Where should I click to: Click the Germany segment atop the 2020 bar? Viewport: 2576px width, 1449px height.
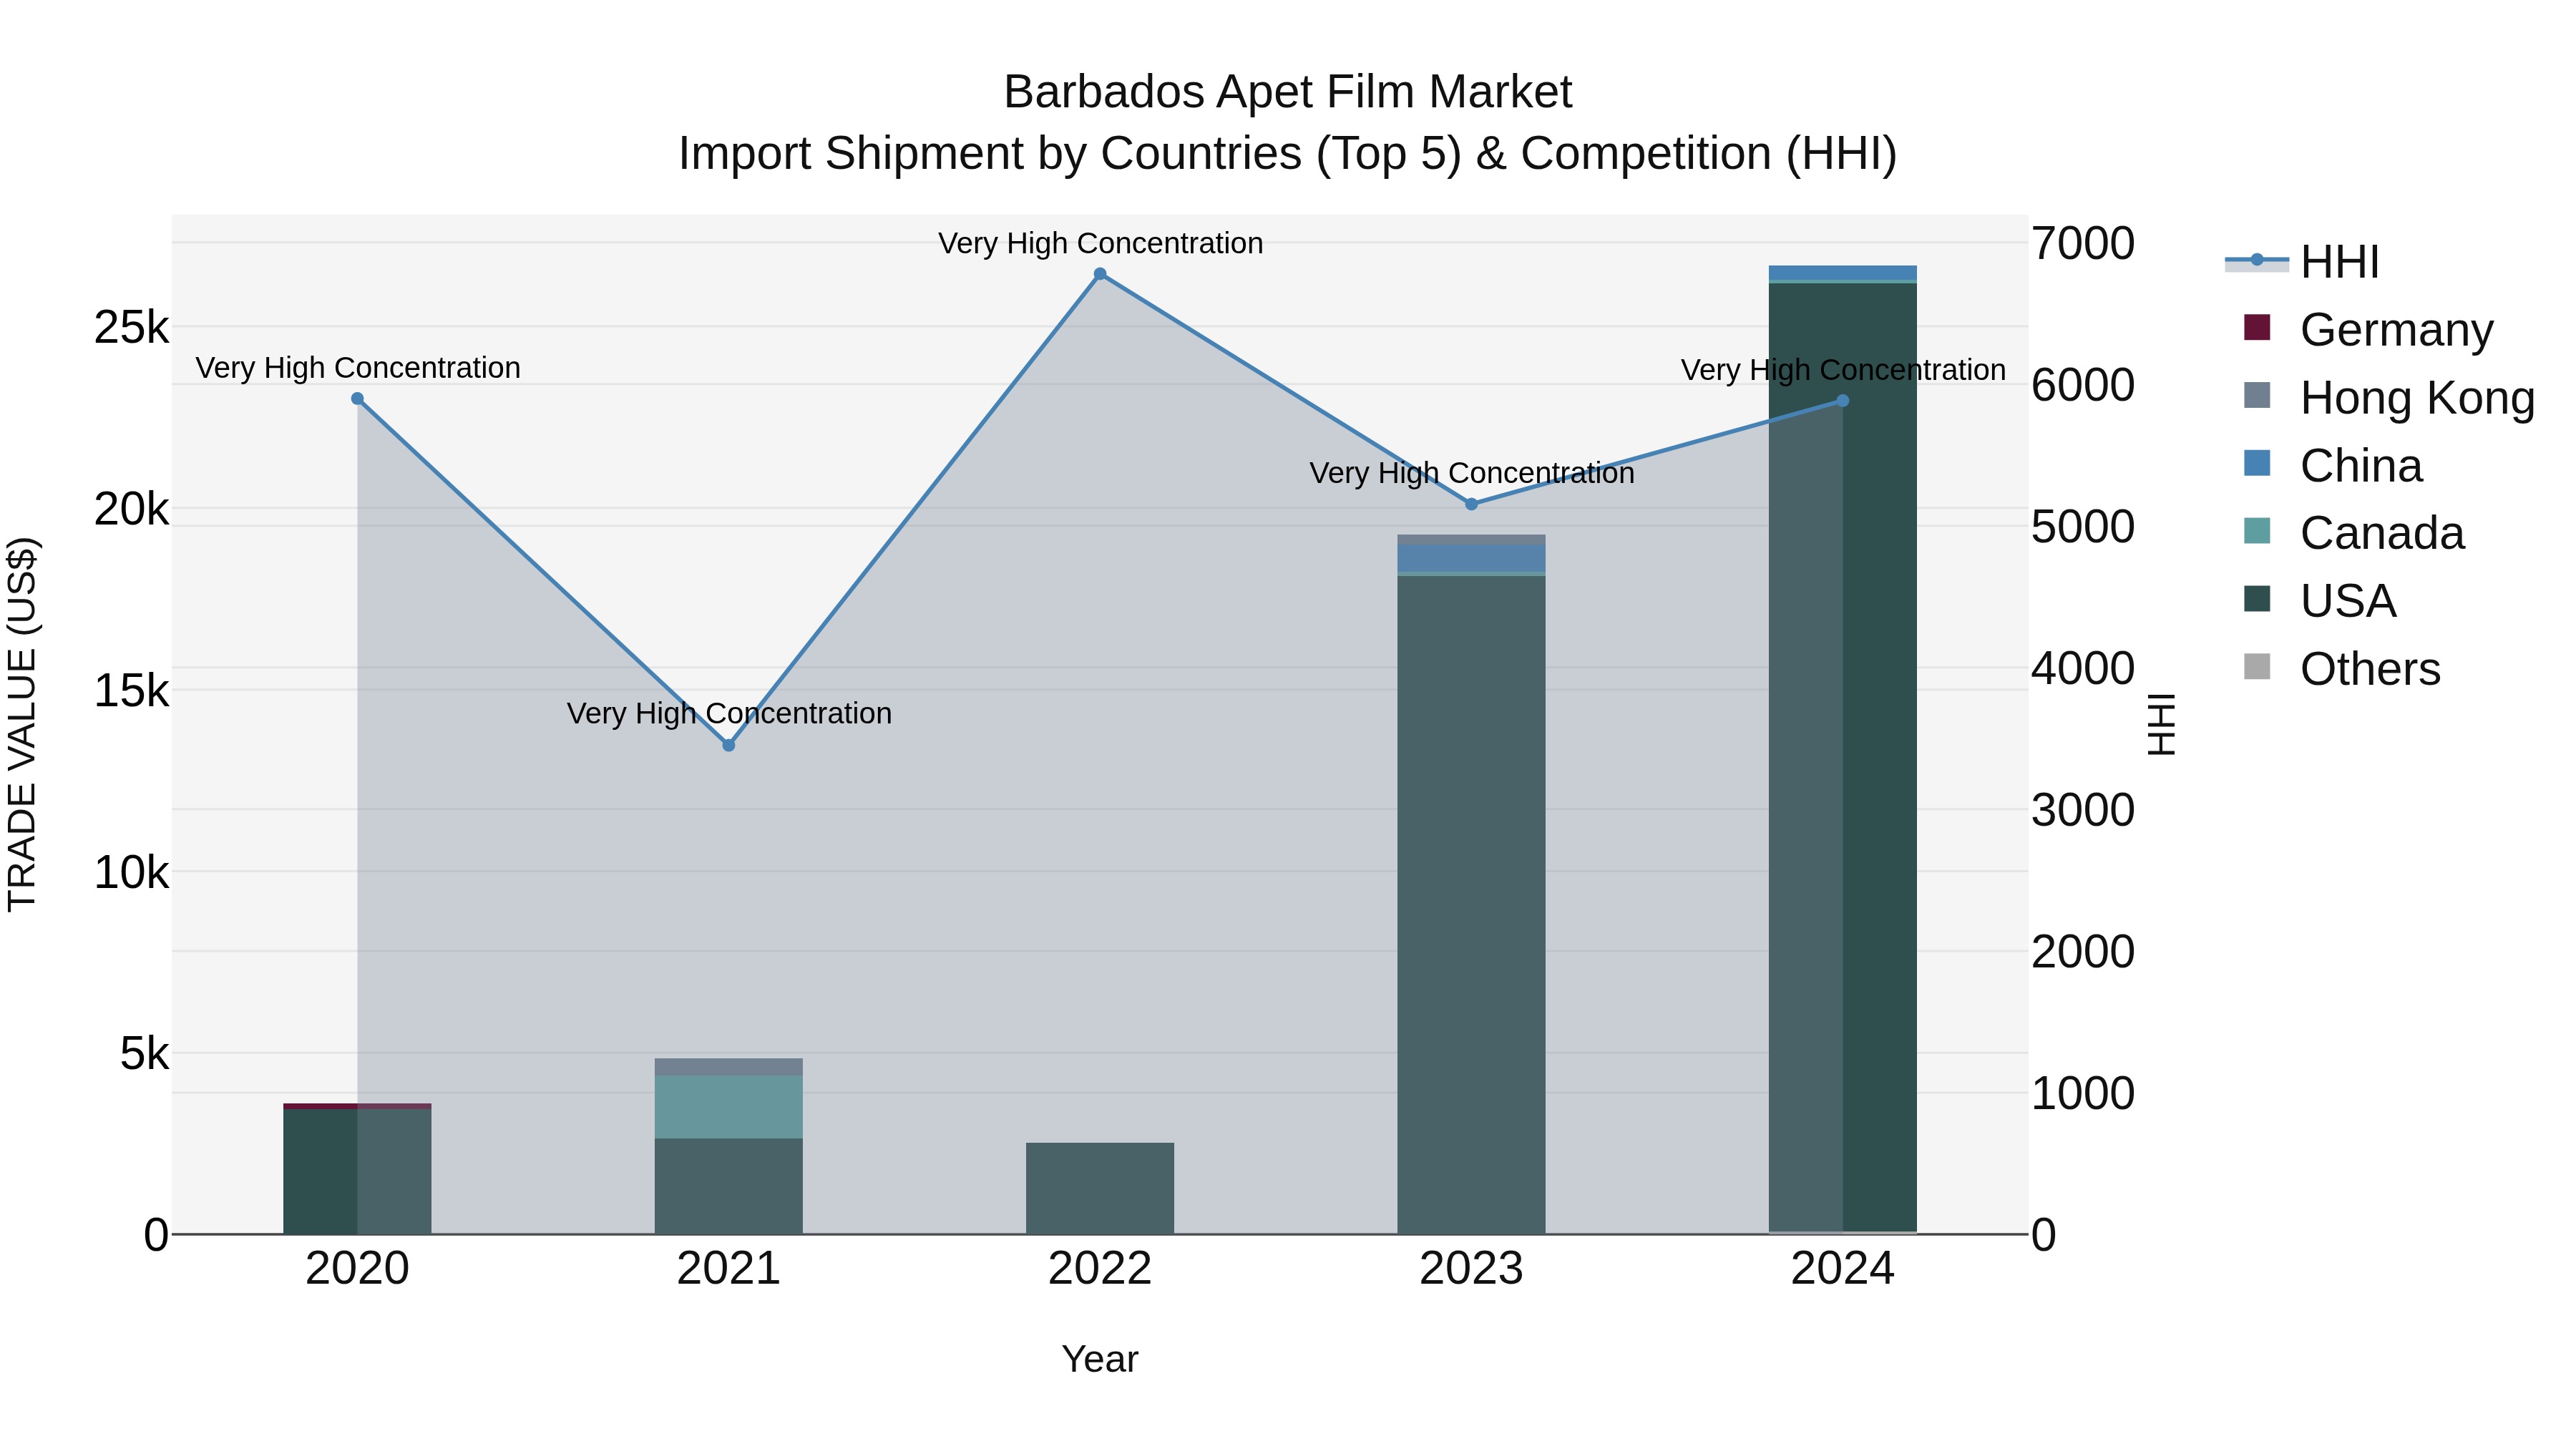point(357,1106)
